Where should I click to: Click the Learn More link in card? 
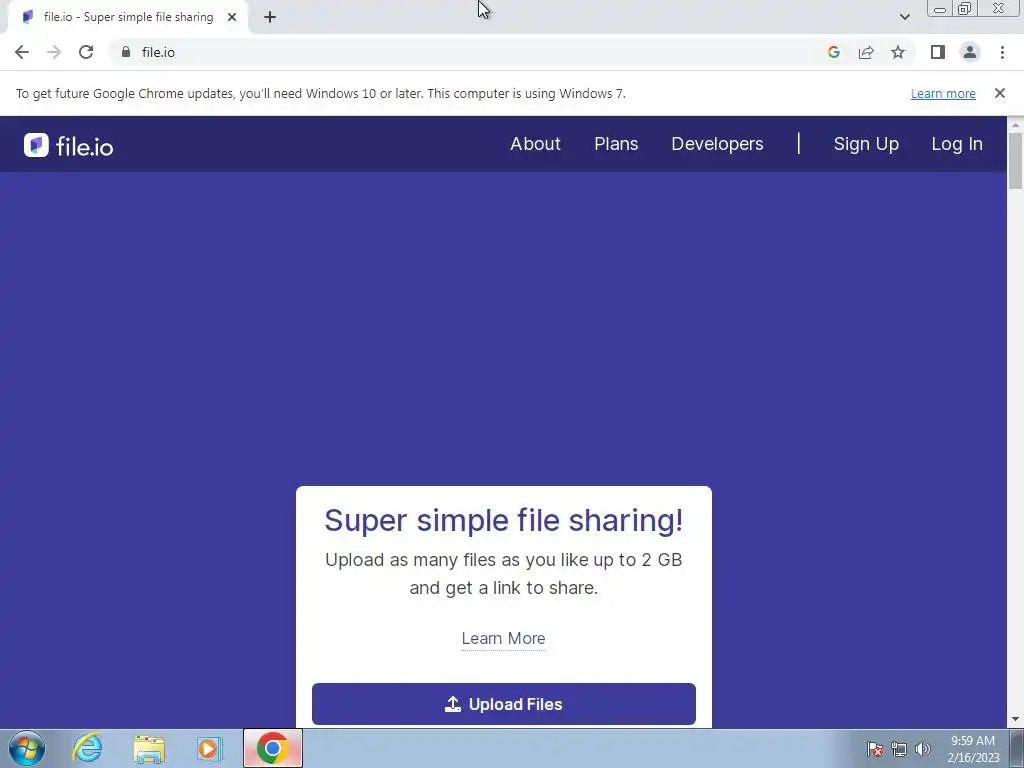504,638
